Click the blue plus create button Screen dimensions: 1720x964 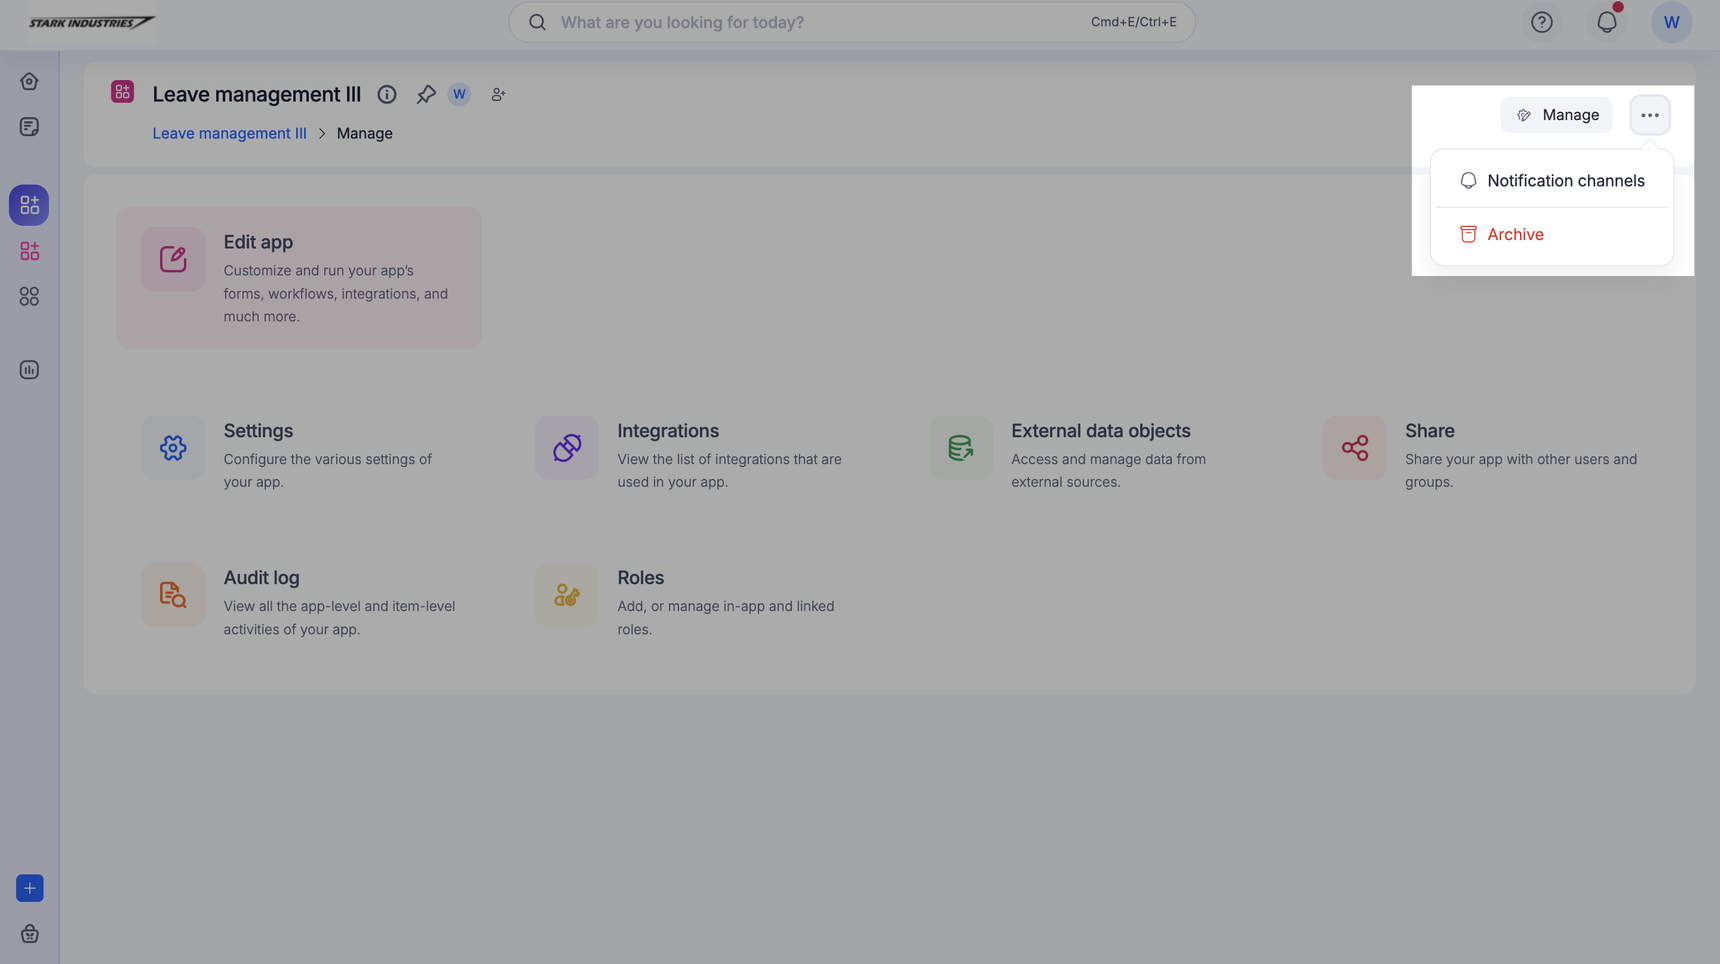coord(30,888)
